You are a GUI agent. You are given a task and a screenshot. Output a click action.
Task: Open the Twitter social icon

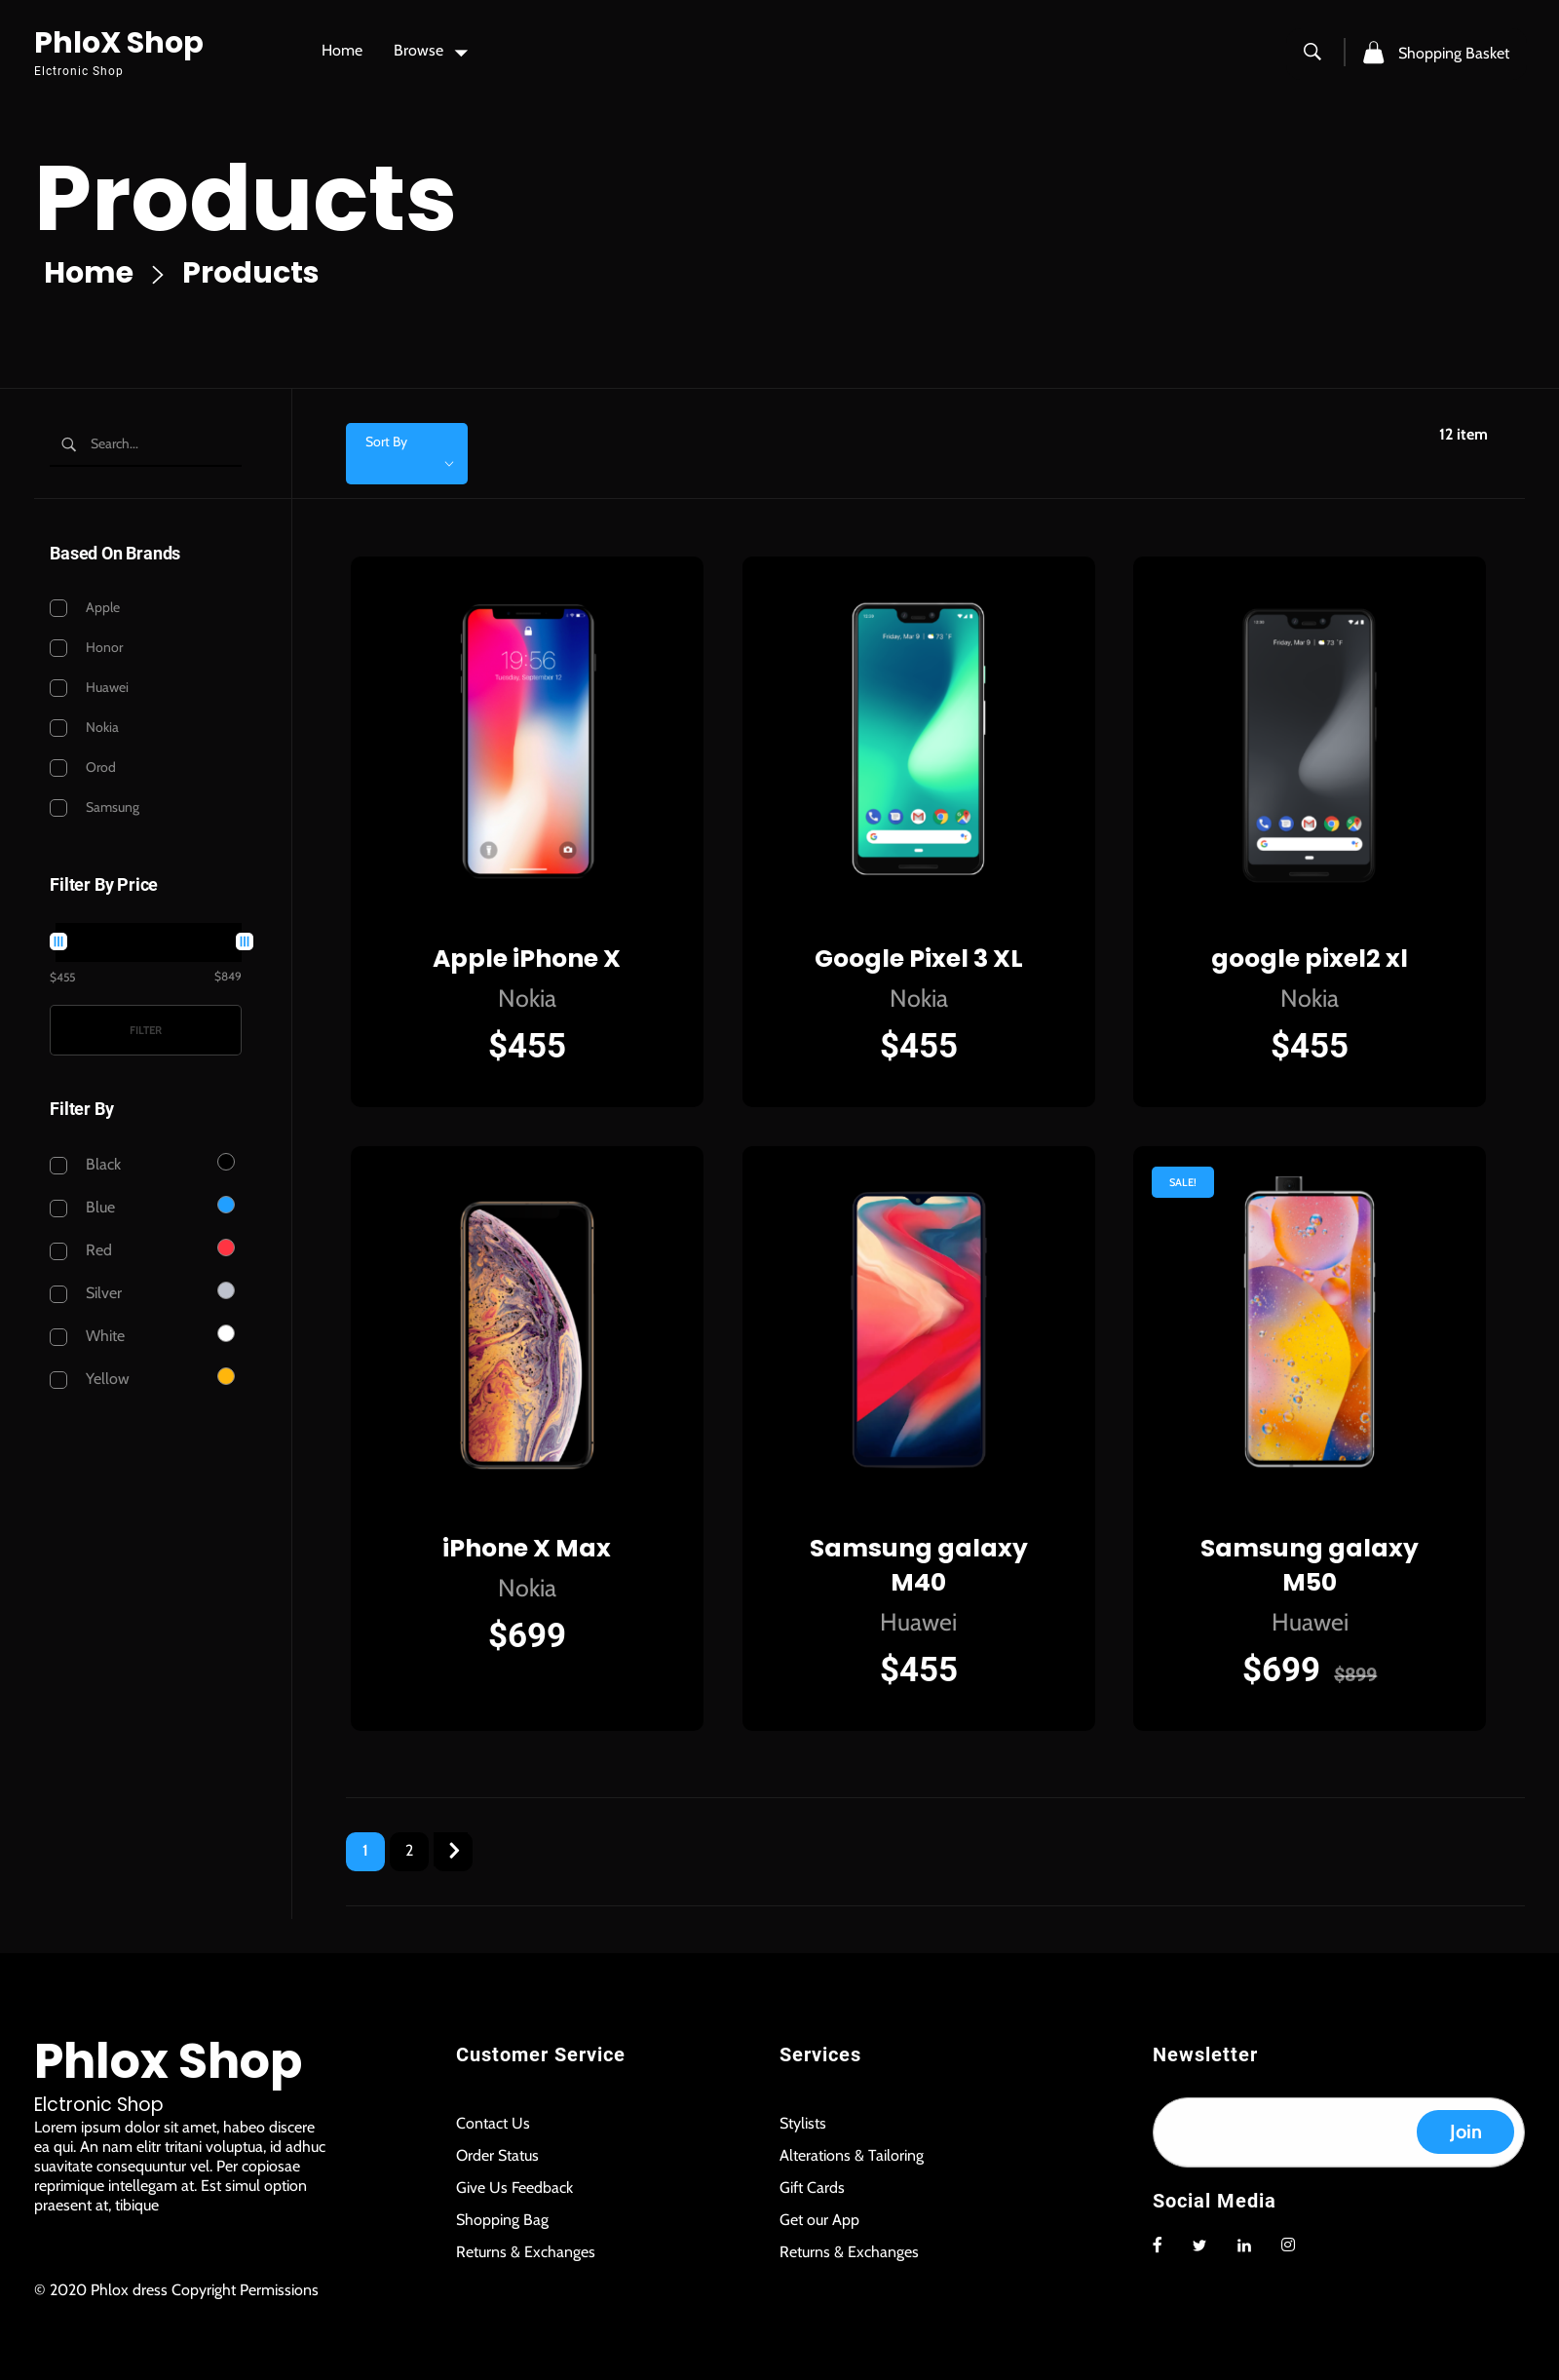coord(1199,2245)
